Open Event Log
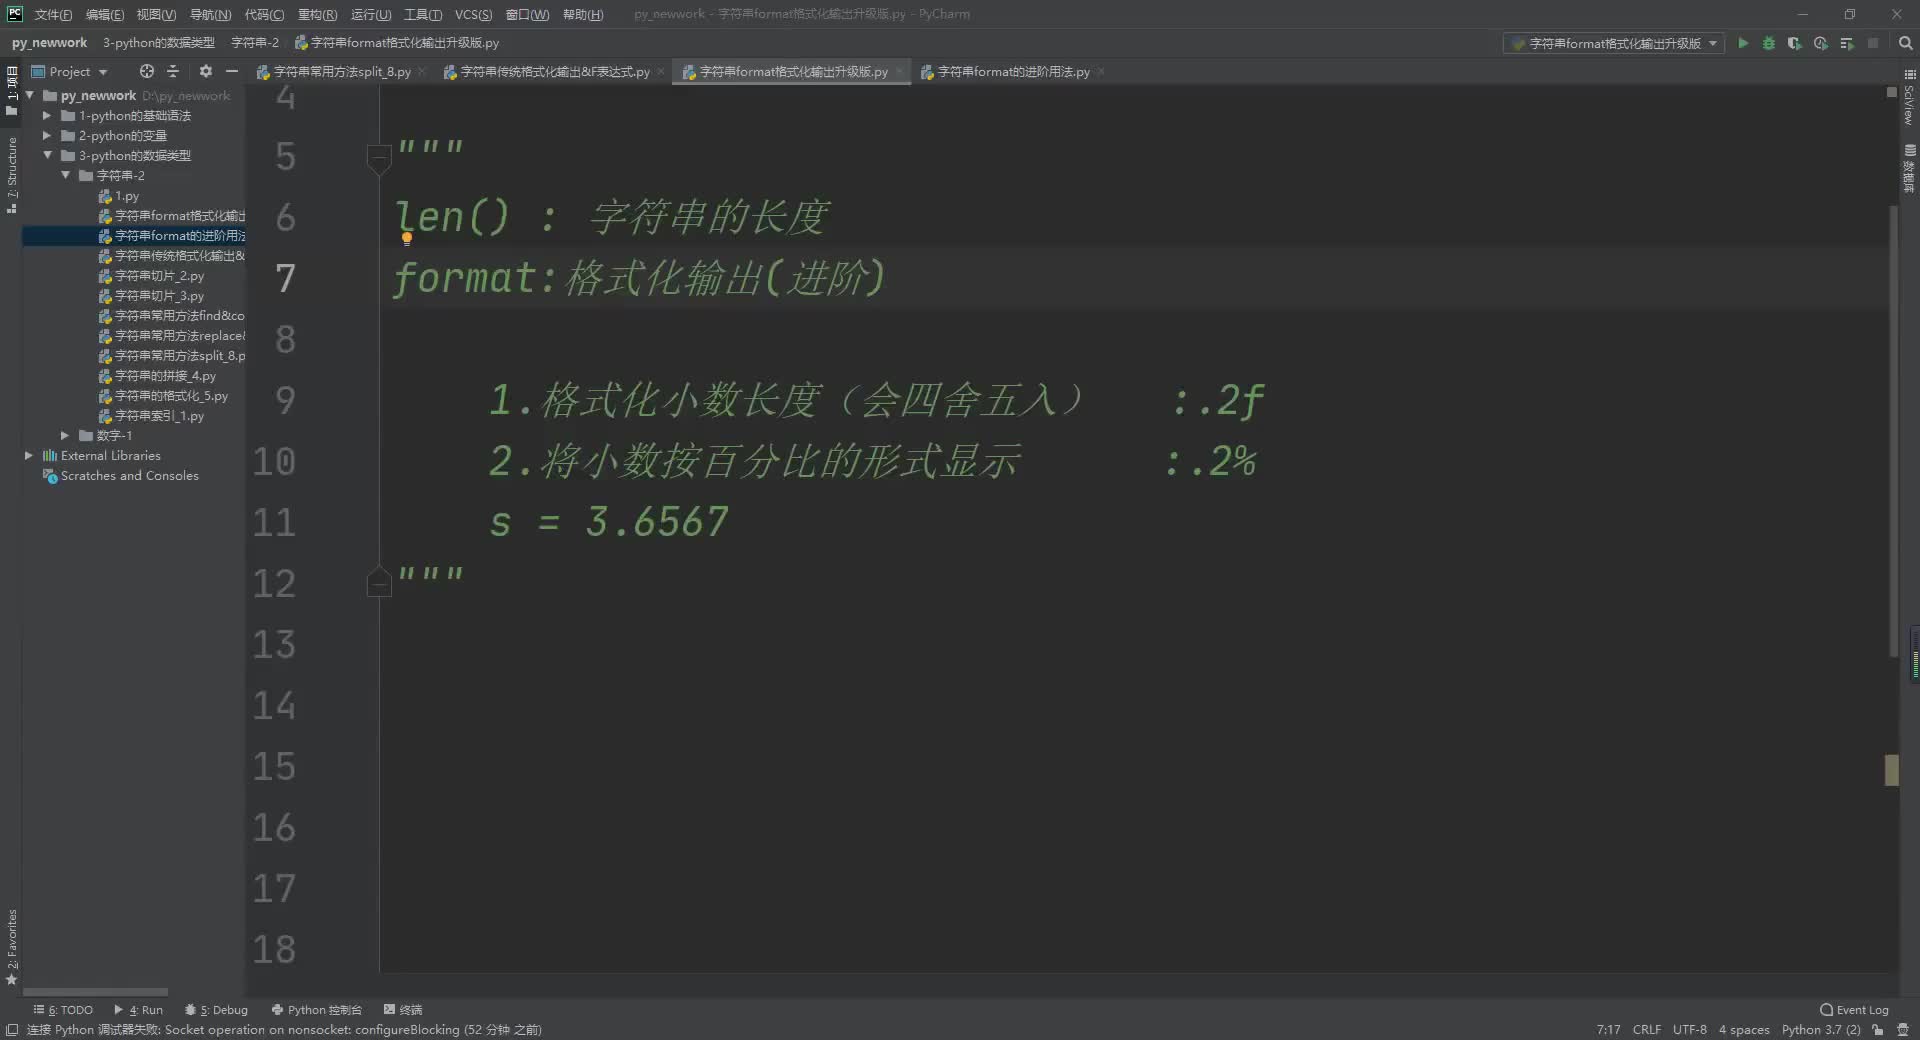 click(1854, 1010)
